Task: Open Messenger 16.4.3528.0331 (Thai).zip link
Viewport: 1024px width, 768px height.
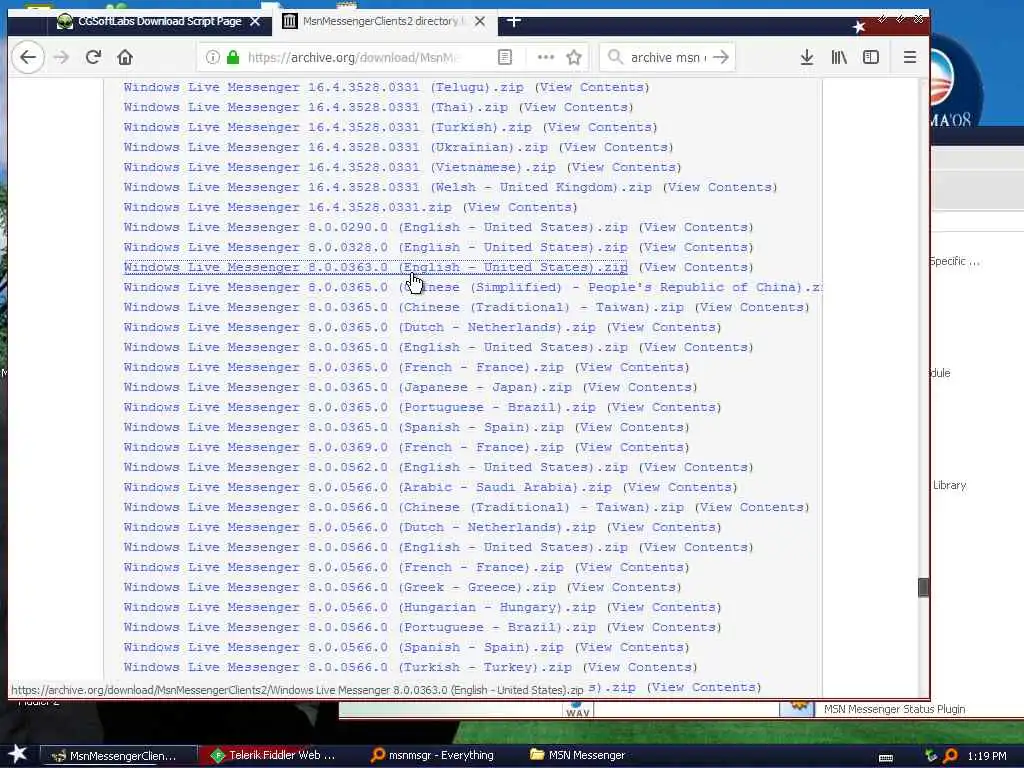Action: tap(315, 107)
